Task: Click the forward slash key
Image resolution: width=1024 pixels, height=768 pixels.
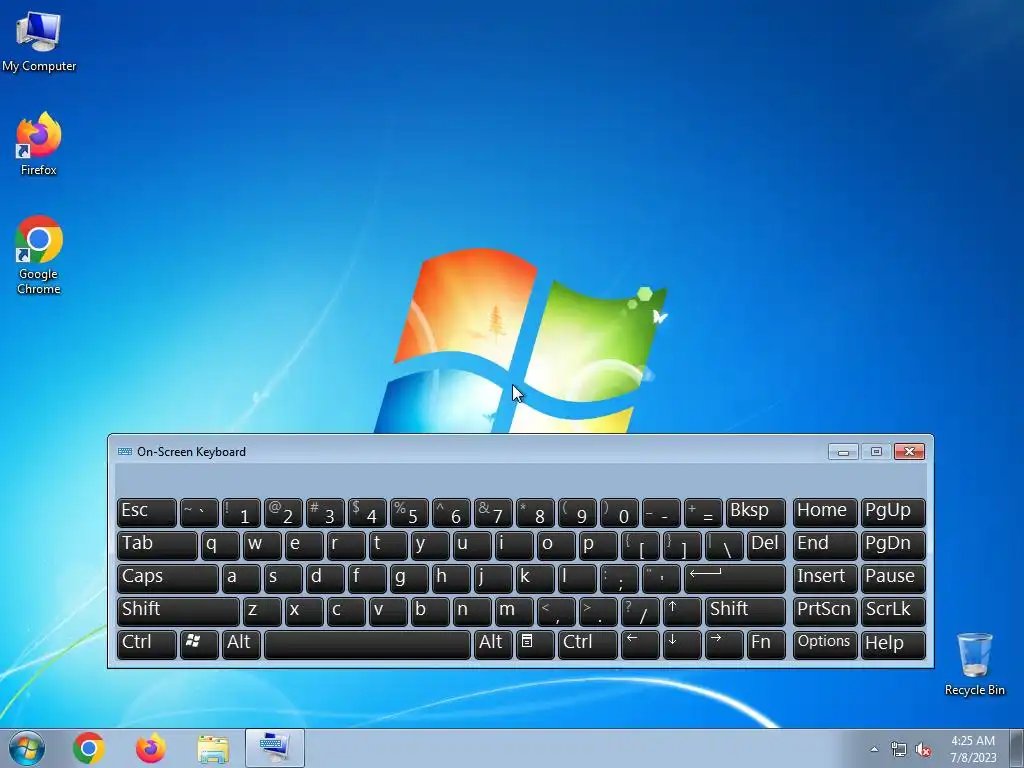Action: pyautogui.click(x=639, y=611)
